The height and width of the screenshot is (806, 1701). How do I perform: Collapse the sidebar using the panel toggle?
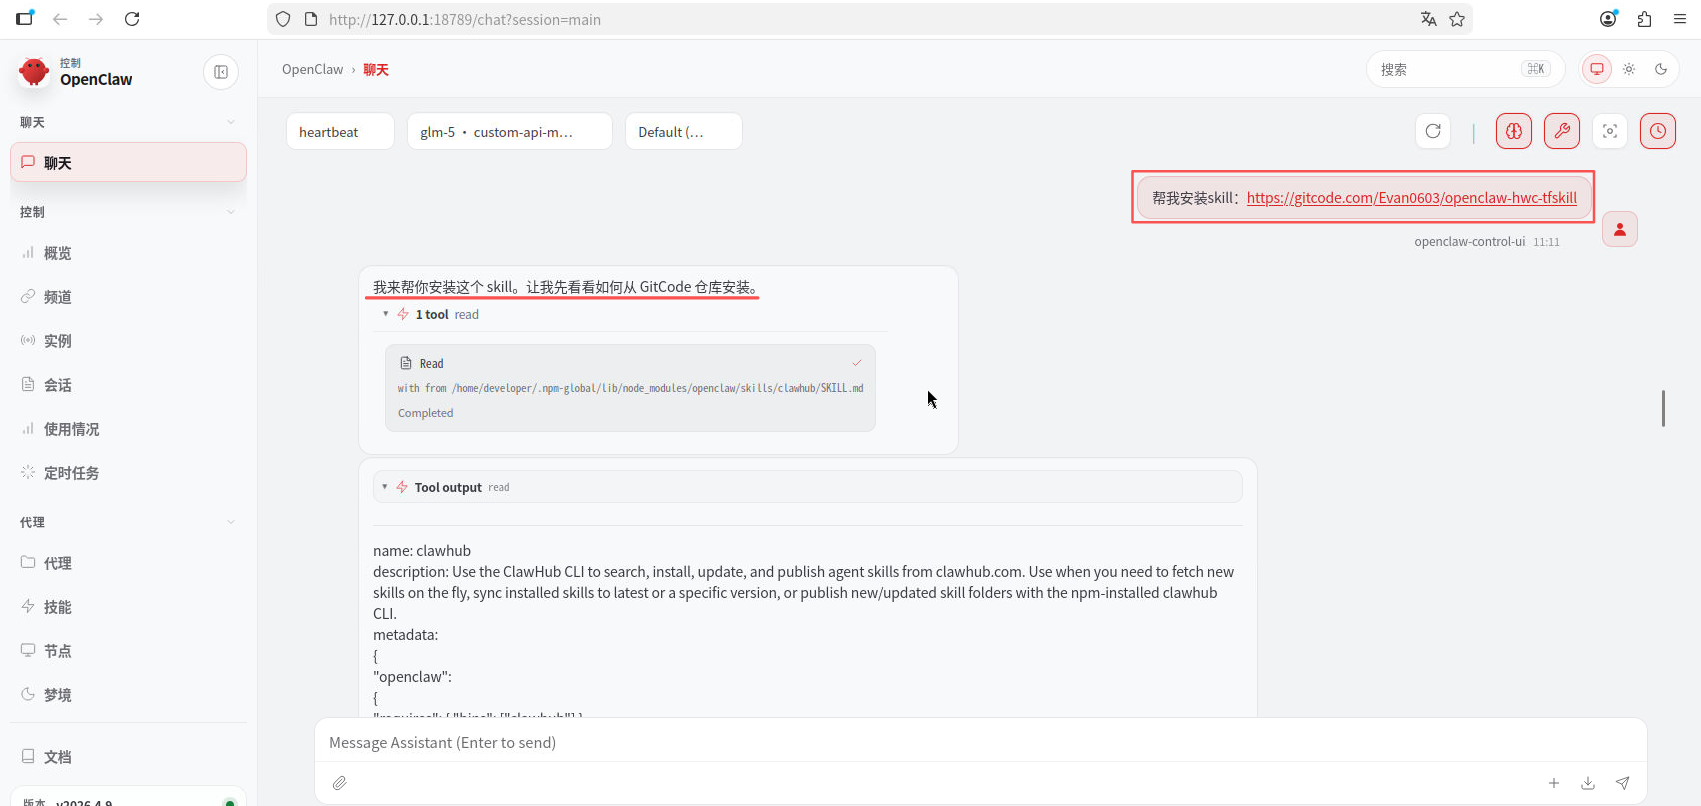tap(221, 72)
